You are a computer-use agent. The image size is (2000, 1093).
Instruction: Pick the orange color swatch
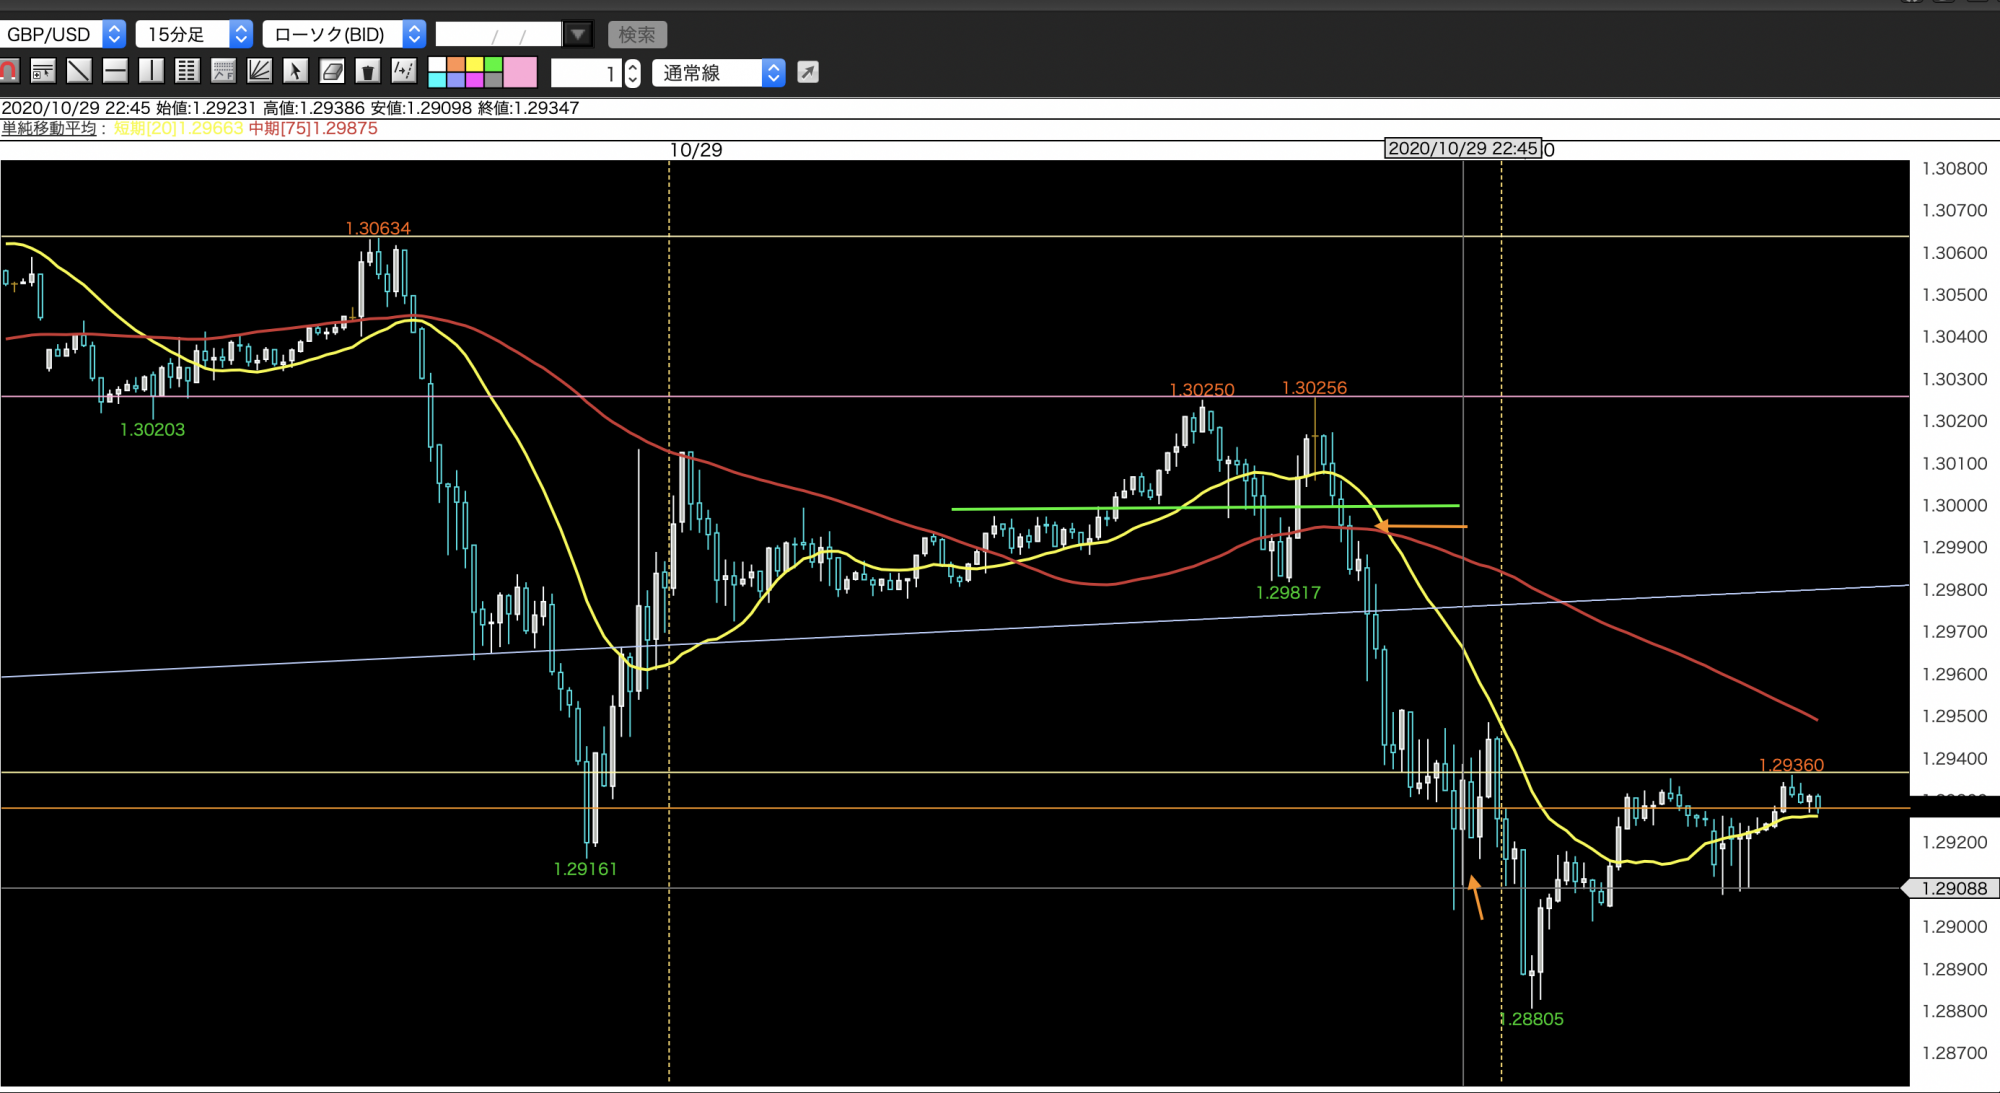pos(456,64)
